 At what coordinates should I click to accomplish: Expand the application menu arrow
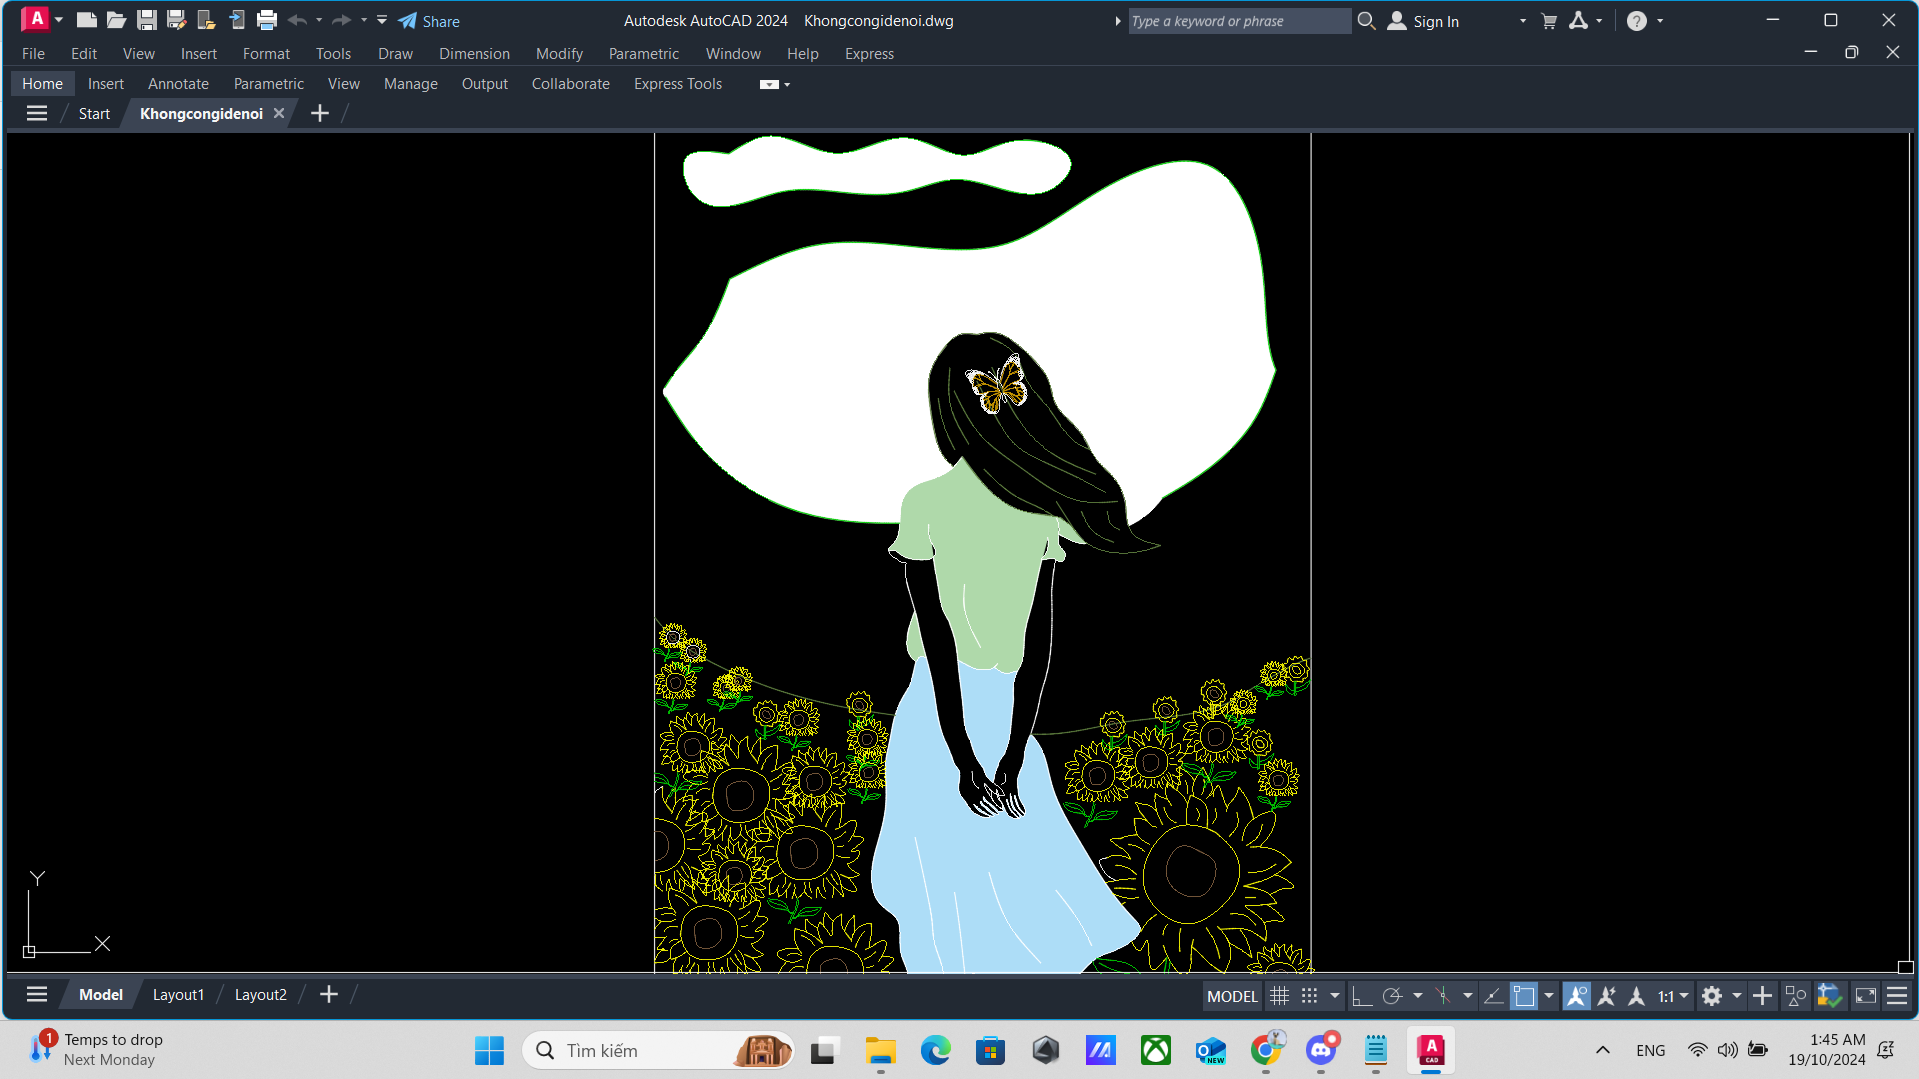59,20
